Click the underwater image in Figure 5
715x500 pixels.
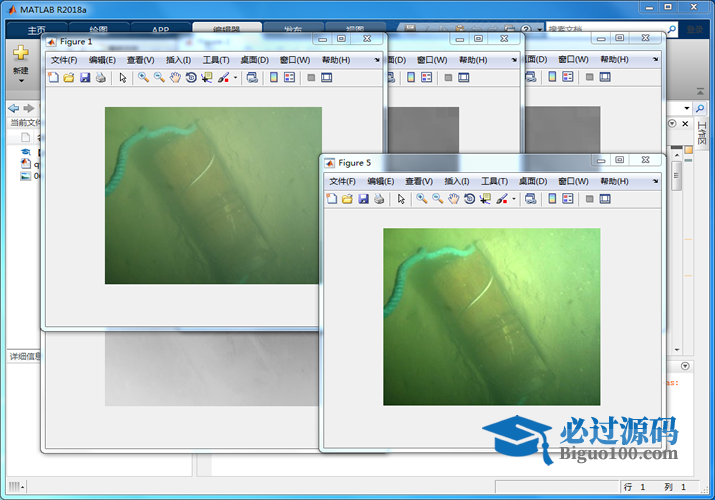tap(491, 316)
